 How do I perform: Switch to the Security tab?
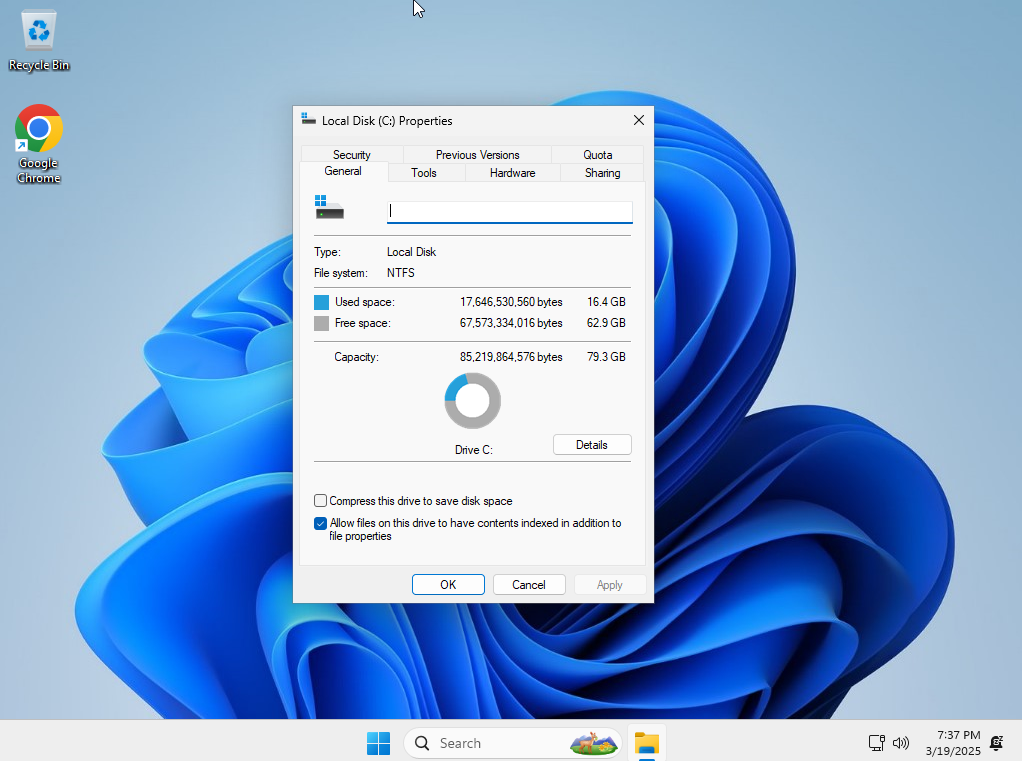tap(351, 155)
